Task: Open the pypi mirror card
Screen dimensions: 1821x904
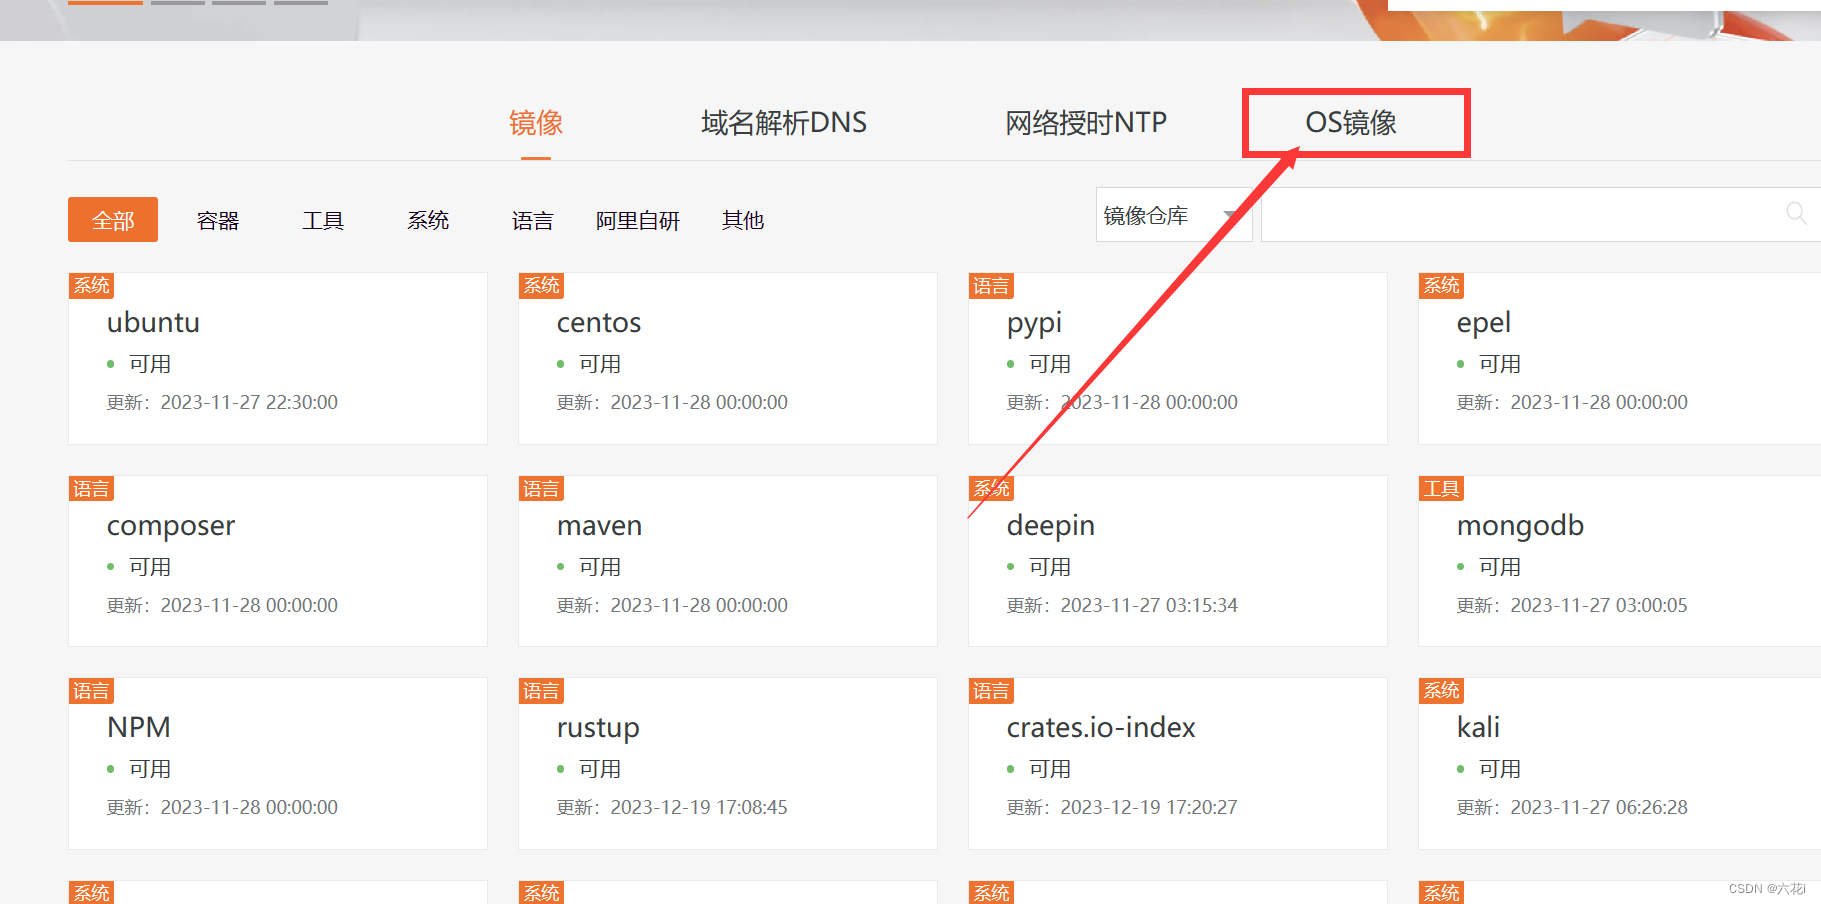Action: point(1178,358)
